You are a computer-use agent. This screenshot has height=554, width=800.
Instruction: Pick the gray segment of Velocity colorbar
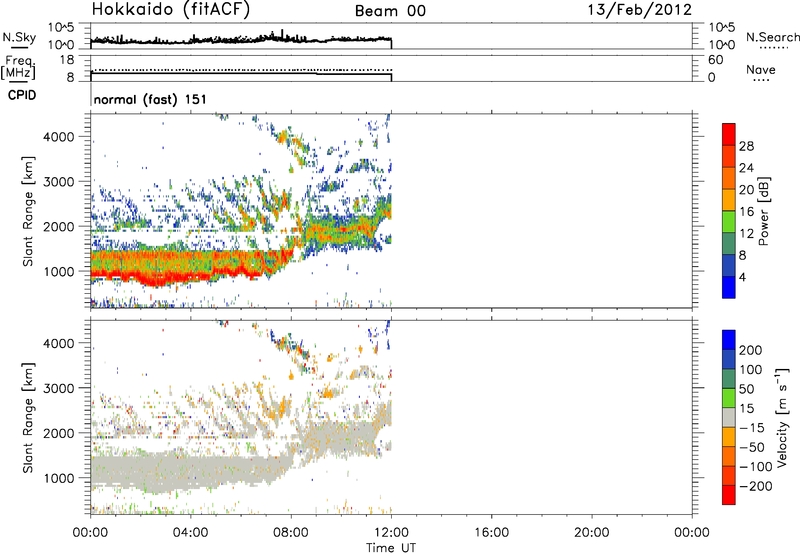729,417
